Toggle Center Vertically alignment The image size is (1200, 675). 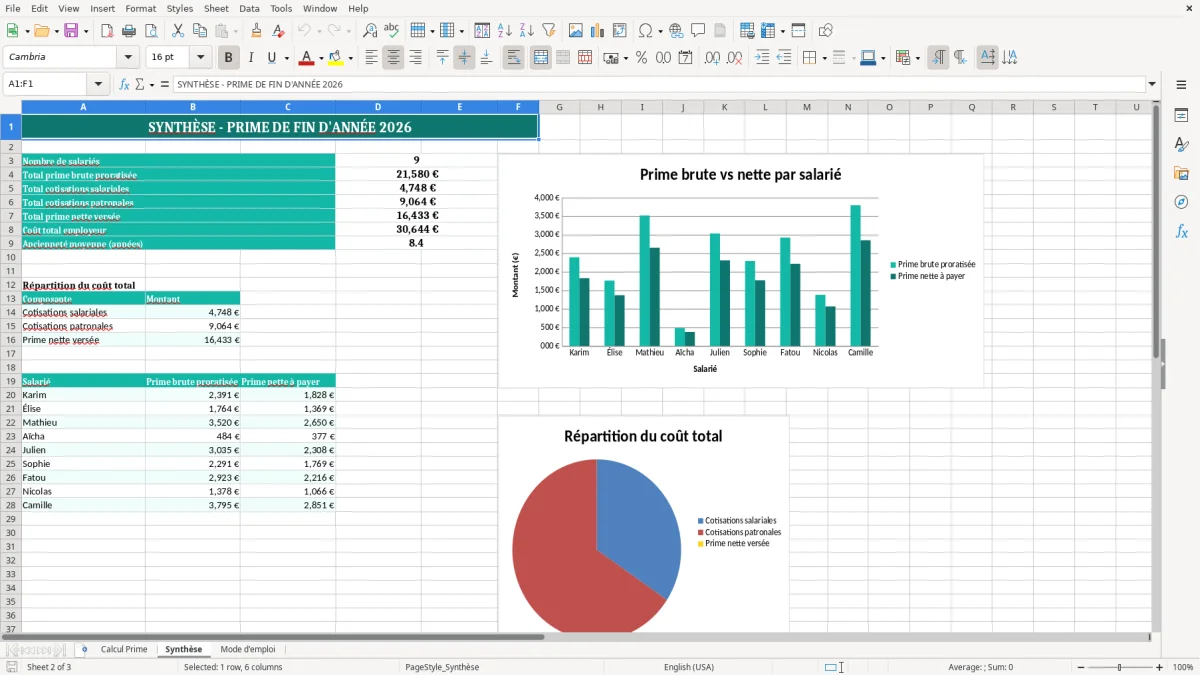point(464,58)
